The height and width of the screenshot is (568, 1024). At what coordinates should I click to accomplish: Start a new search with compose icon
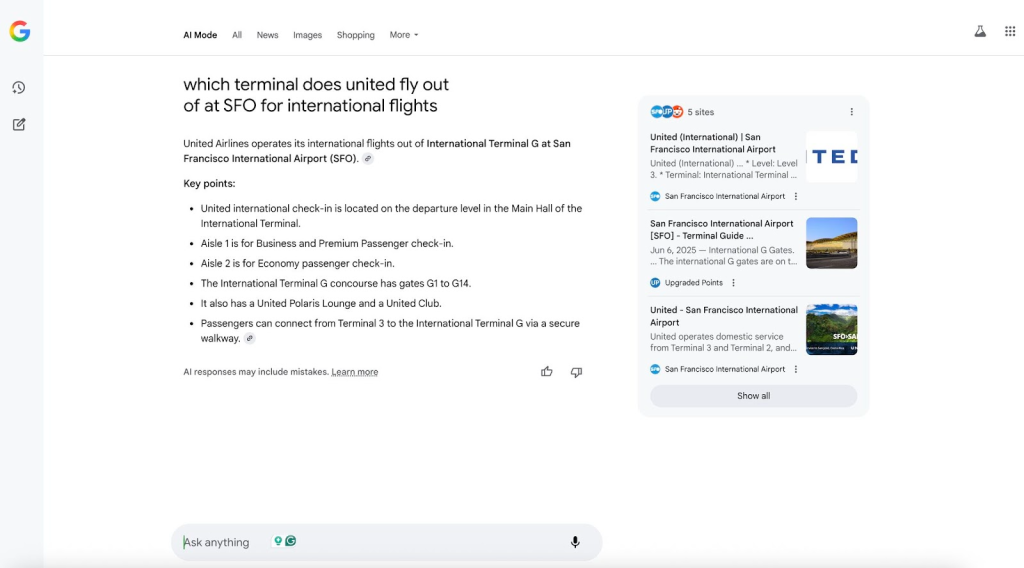[19, 125]
